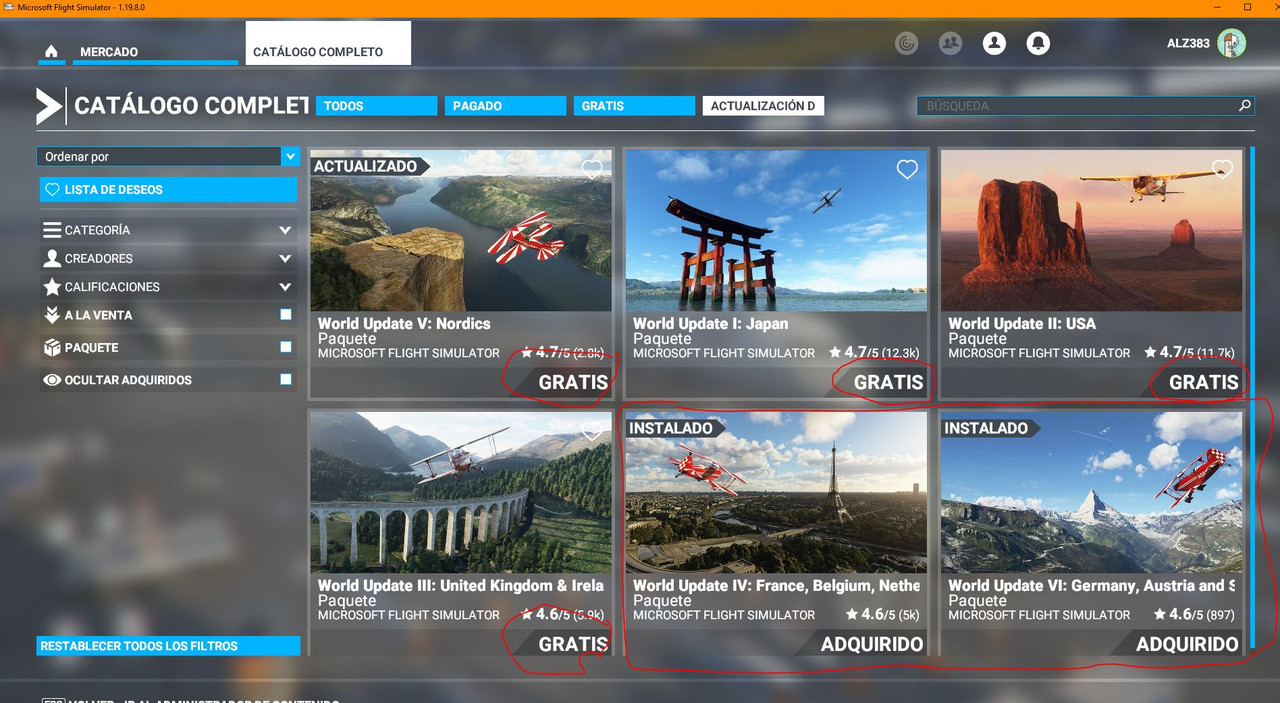Viewport: 1280px width, 703px height.
Task: Click the A la venta sale icon
Action: pyautogui.click(x=52, y=315)
